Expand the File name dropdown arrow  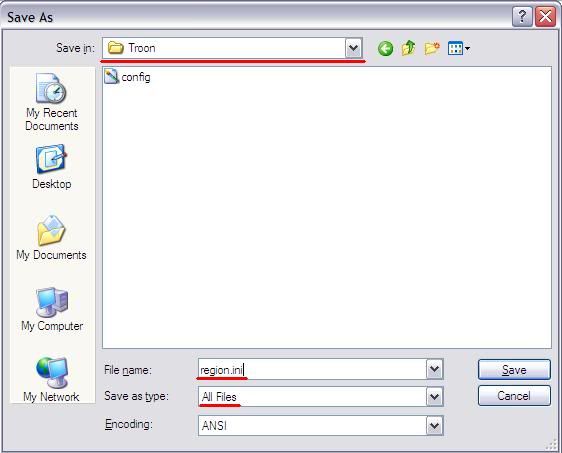pyautogui.click(x=434, y=369)
